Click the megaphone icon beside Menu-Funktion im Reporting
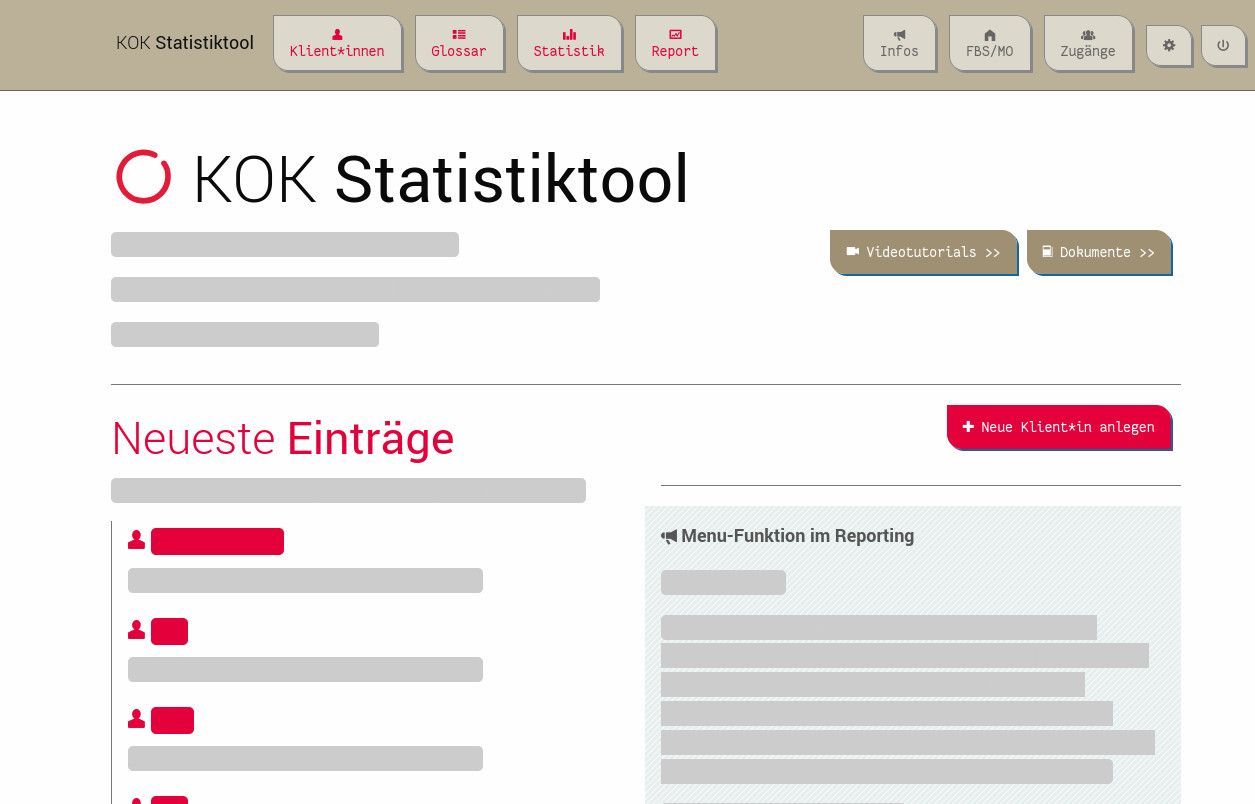This screenshot has width=1255, height=804. (669, 536)
